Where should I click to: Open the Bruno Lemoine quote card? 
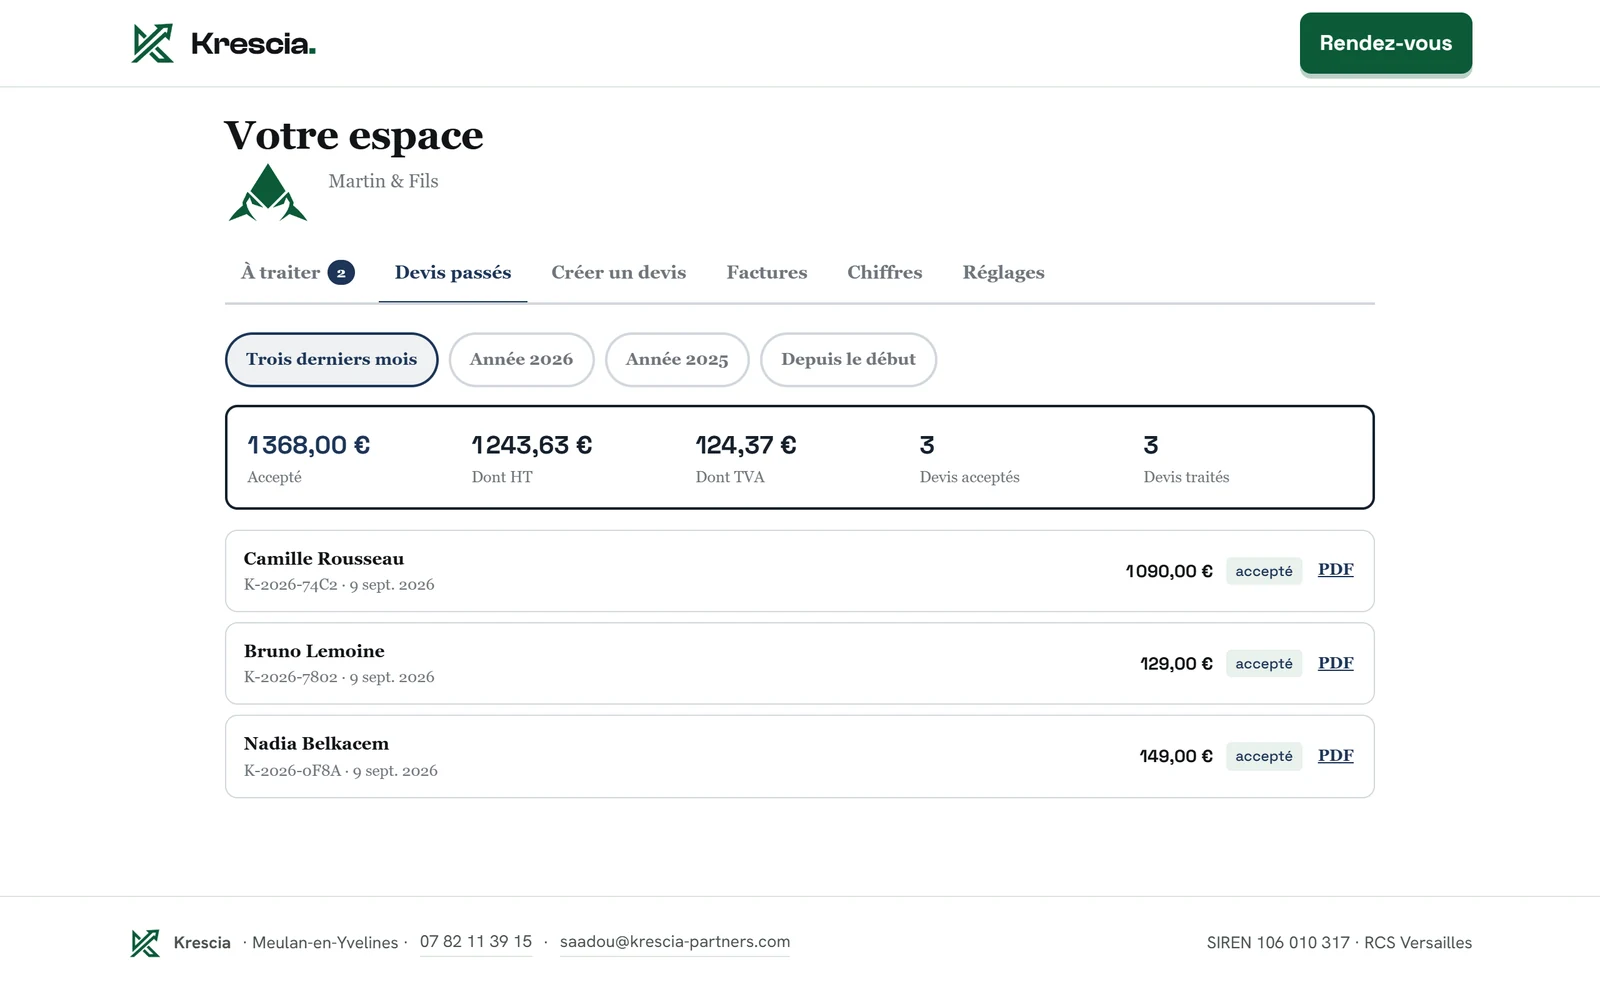tap(800, 664)
